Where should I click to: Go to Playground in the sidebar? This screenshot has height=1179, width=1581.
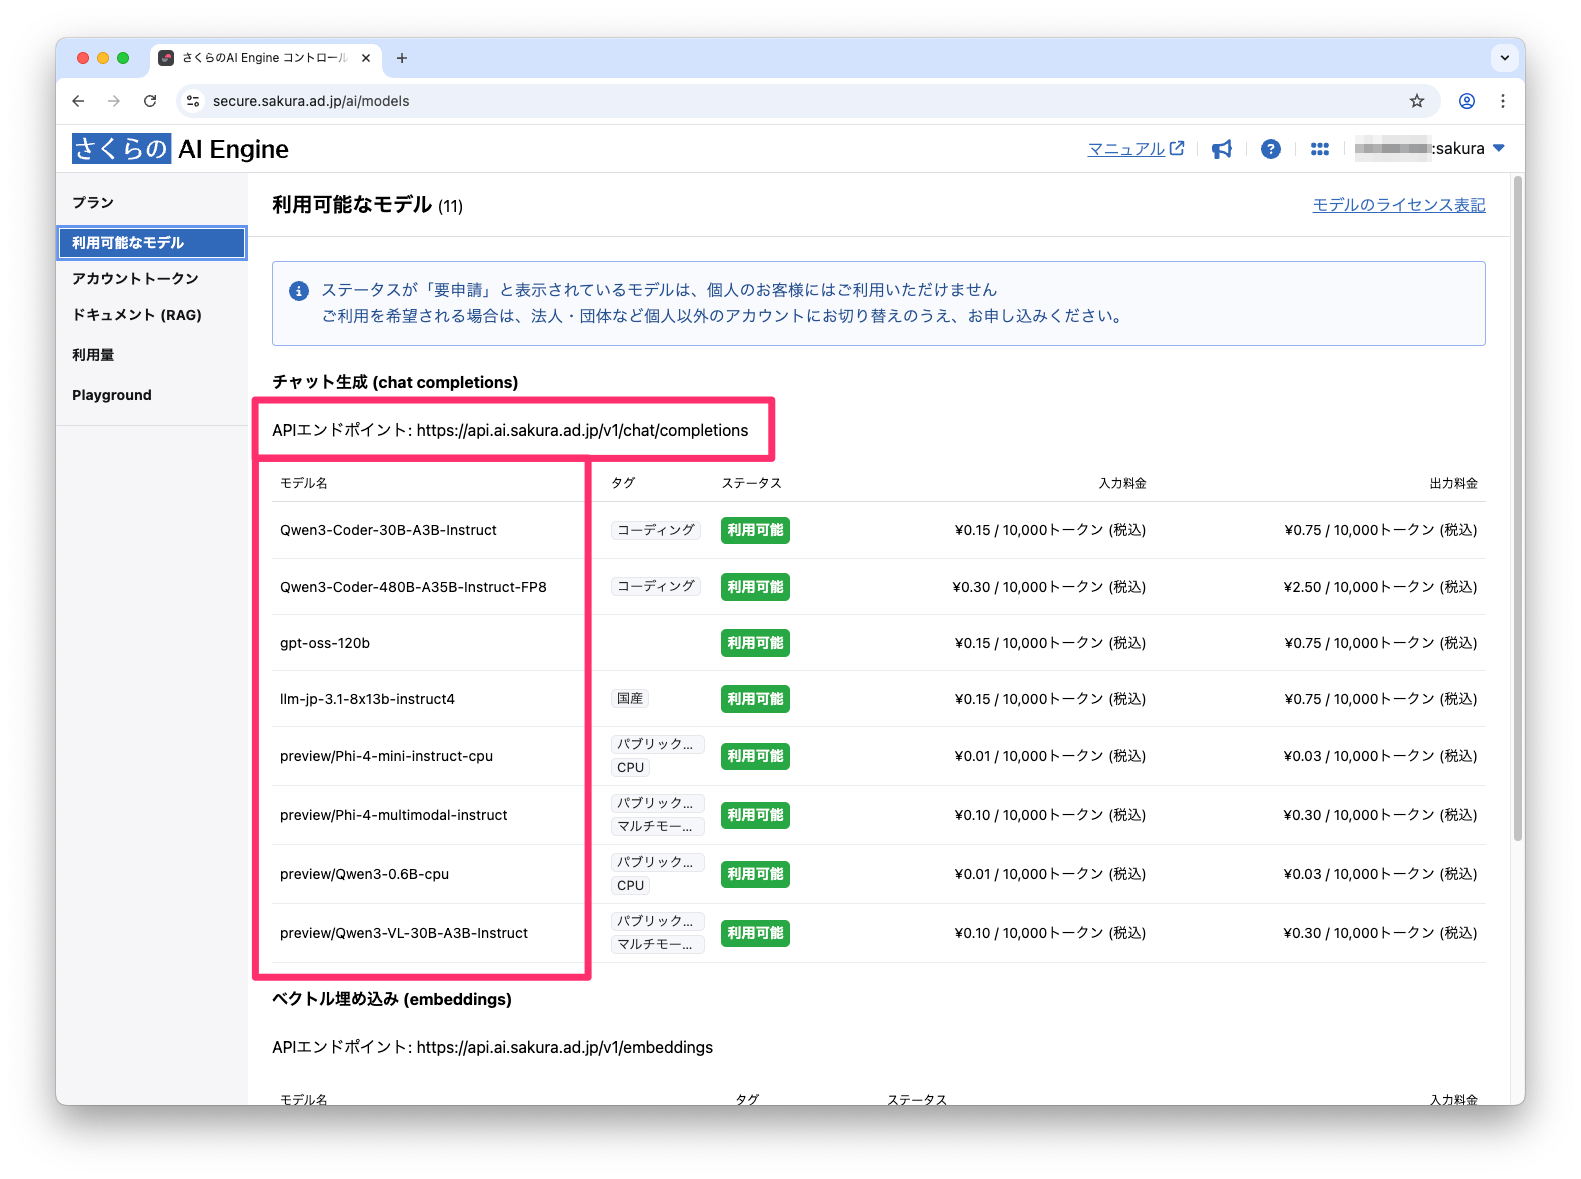112,395
